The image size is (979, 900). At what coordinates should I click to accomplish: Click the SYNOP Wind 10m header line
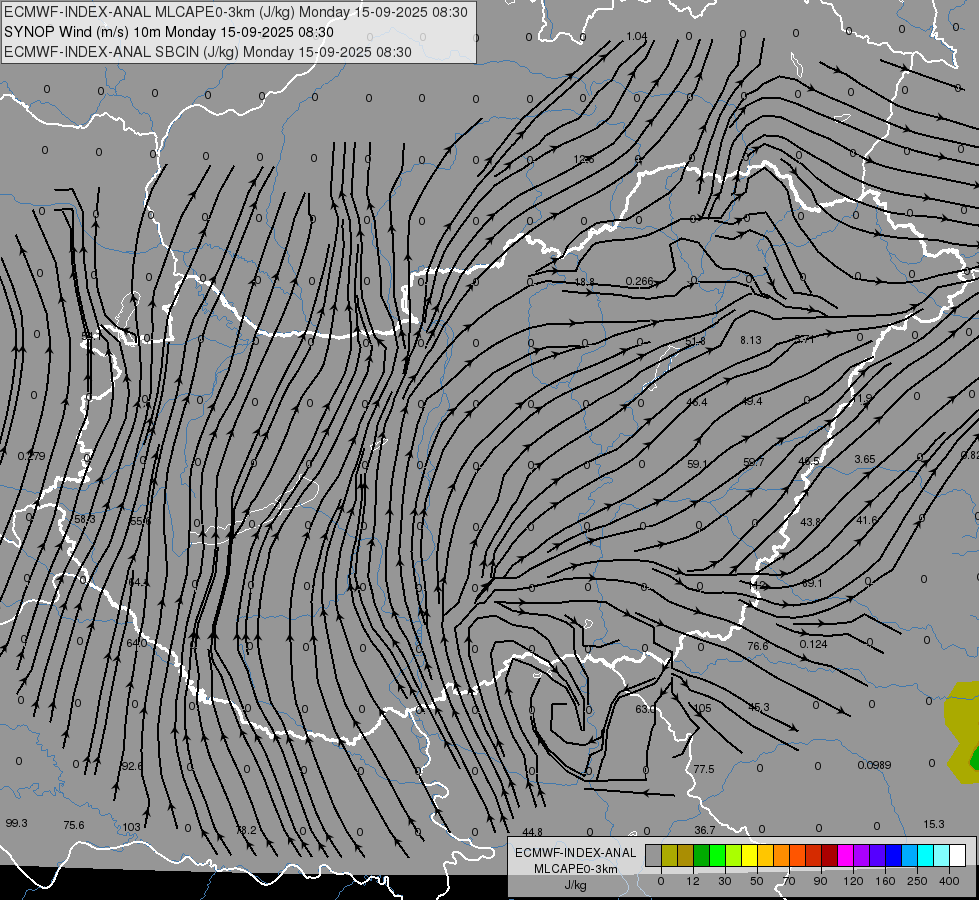pos(169,32)
